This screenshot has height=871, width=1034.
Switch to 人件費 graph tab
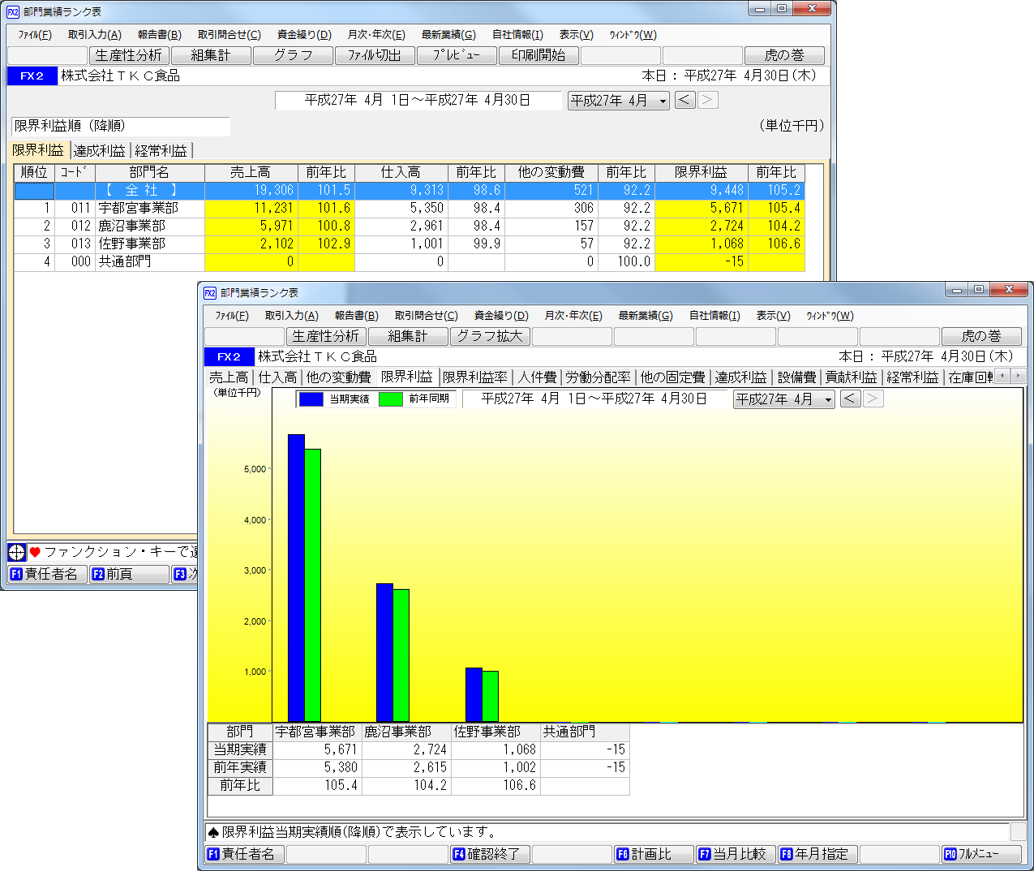pos(537,378)
